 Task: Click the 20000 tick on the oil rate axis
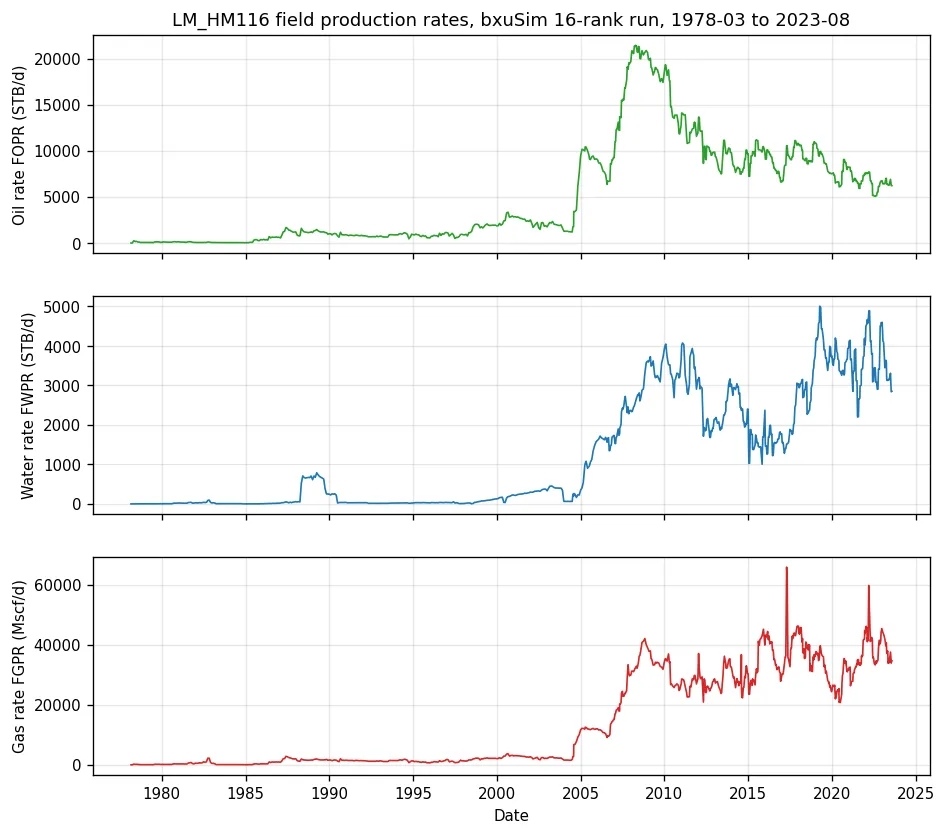[x=57, y=59]
